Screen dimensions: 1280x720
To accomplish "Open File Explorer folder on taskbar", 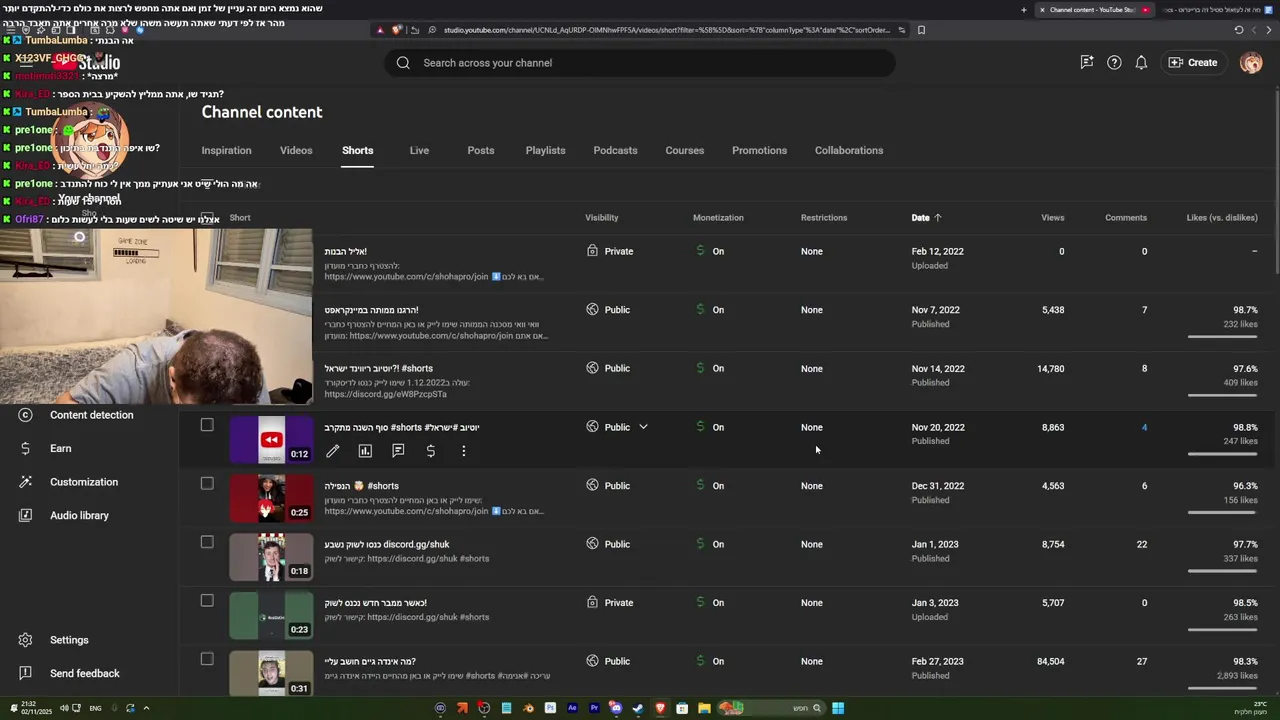I will click(x=705, y=708).
